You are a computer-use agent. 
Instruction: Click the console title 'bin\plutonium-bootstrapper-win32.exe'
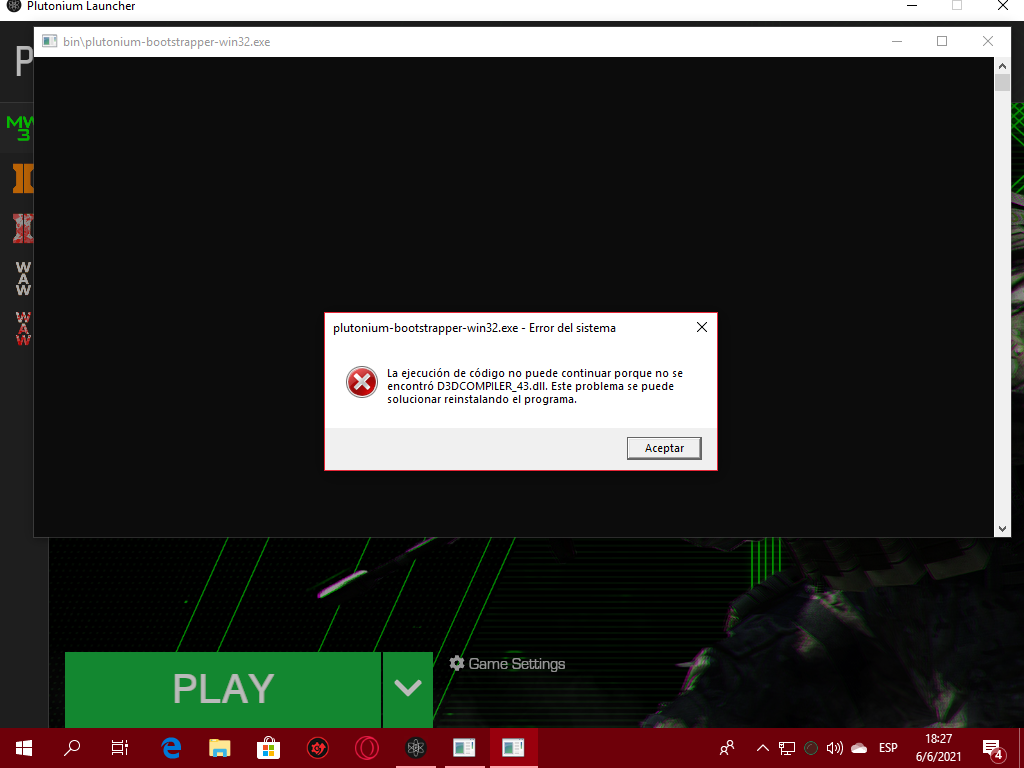point(167,42)
